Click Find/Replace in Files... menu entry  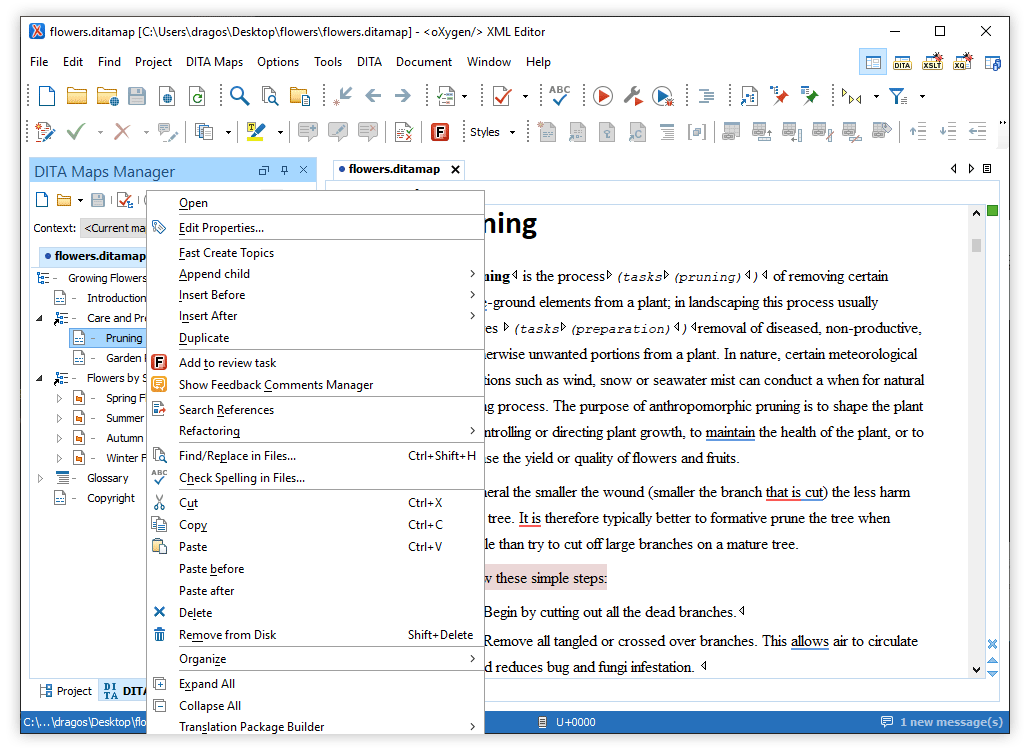tap(315, 456)
